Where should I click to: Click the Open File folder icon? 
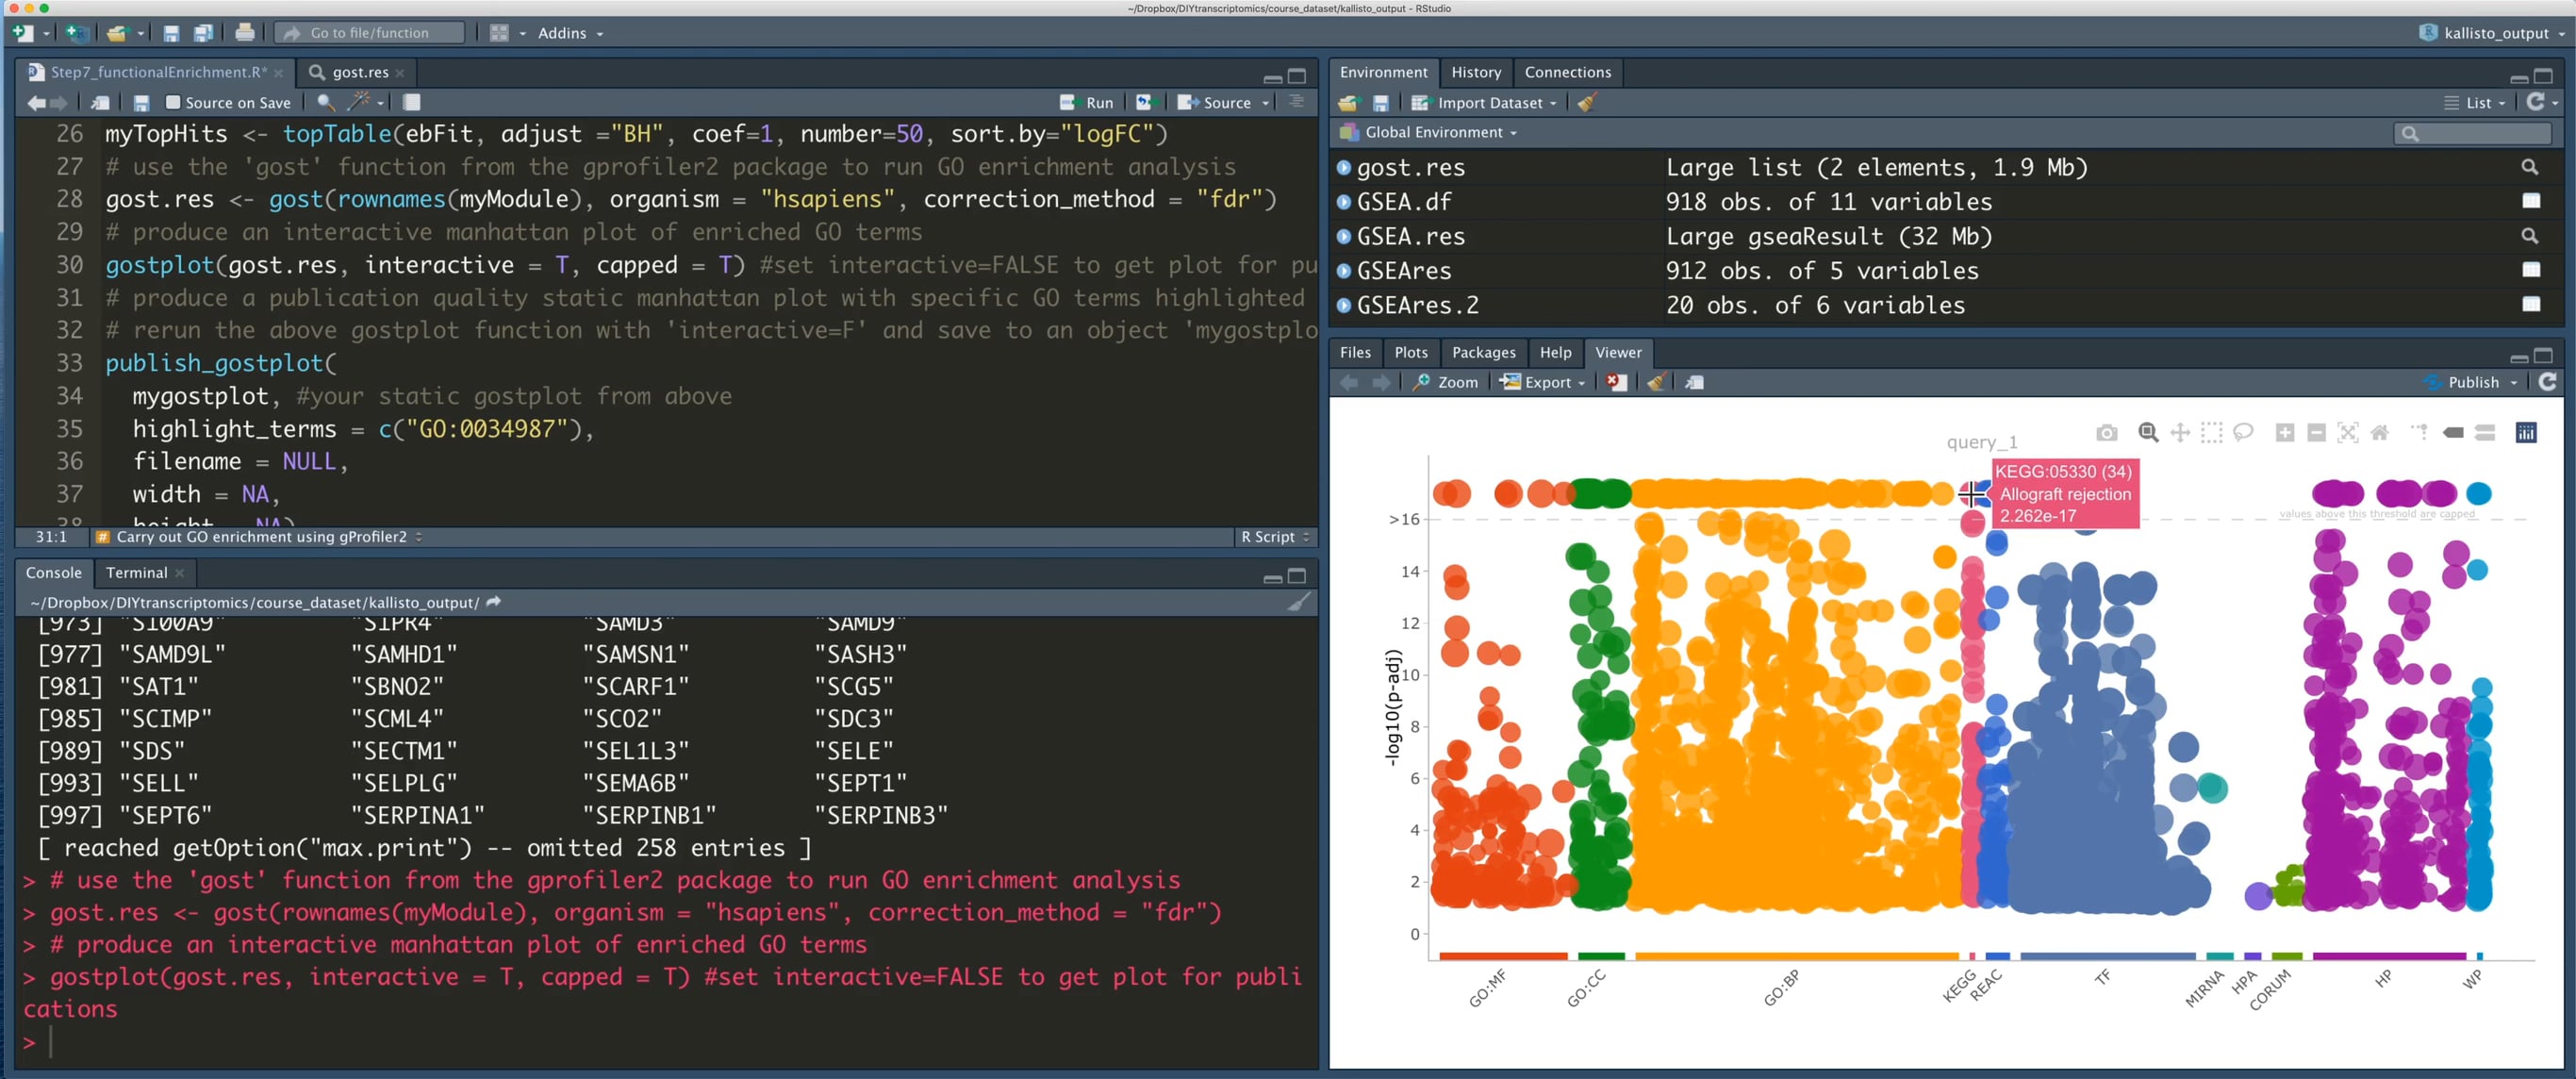(x=118, y=33)
